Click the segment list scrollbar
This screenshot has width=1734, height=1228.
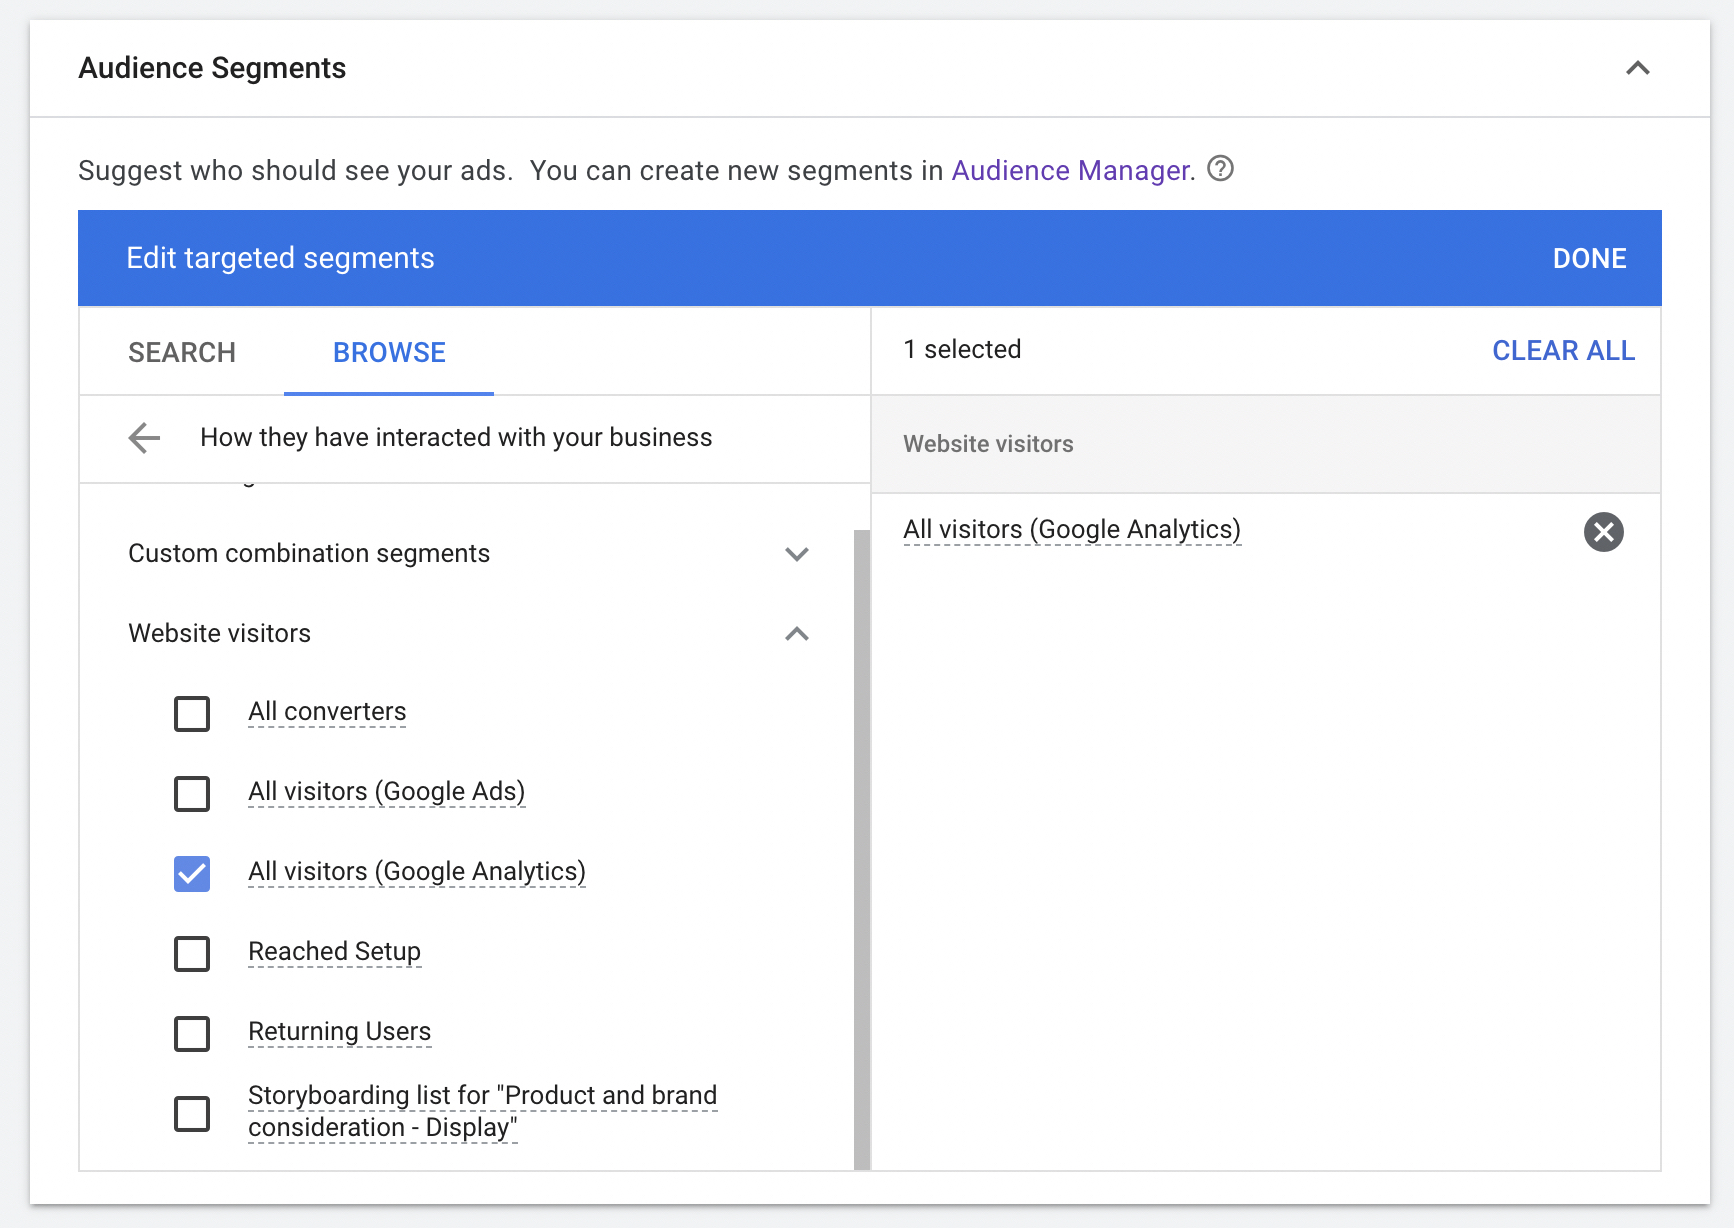(x=862, y=848)
